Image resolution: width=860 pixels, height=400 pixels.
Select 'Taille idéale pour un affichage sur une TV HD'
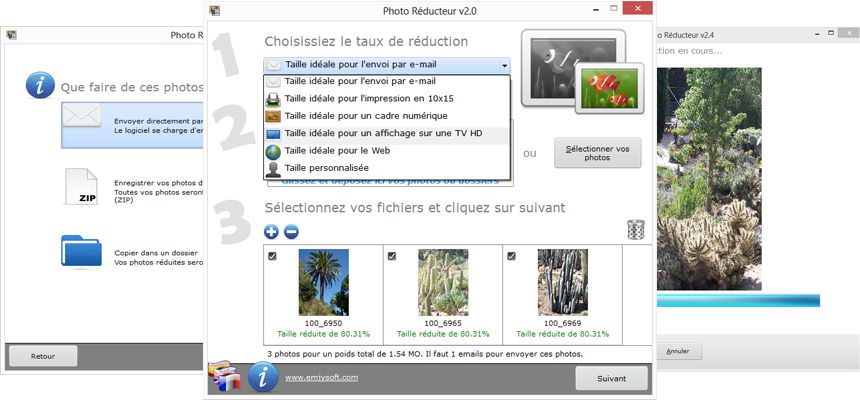point(384,133)
